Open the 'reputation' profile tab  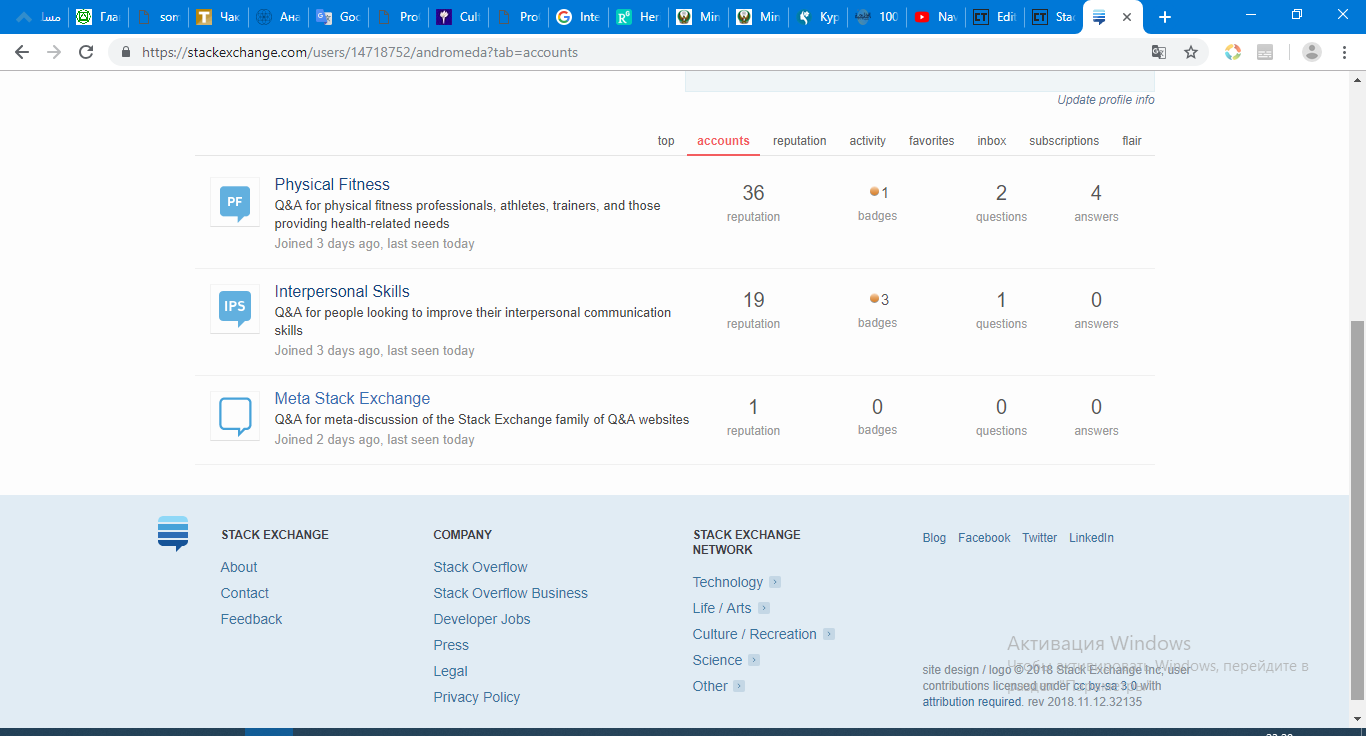coord(799,141)
